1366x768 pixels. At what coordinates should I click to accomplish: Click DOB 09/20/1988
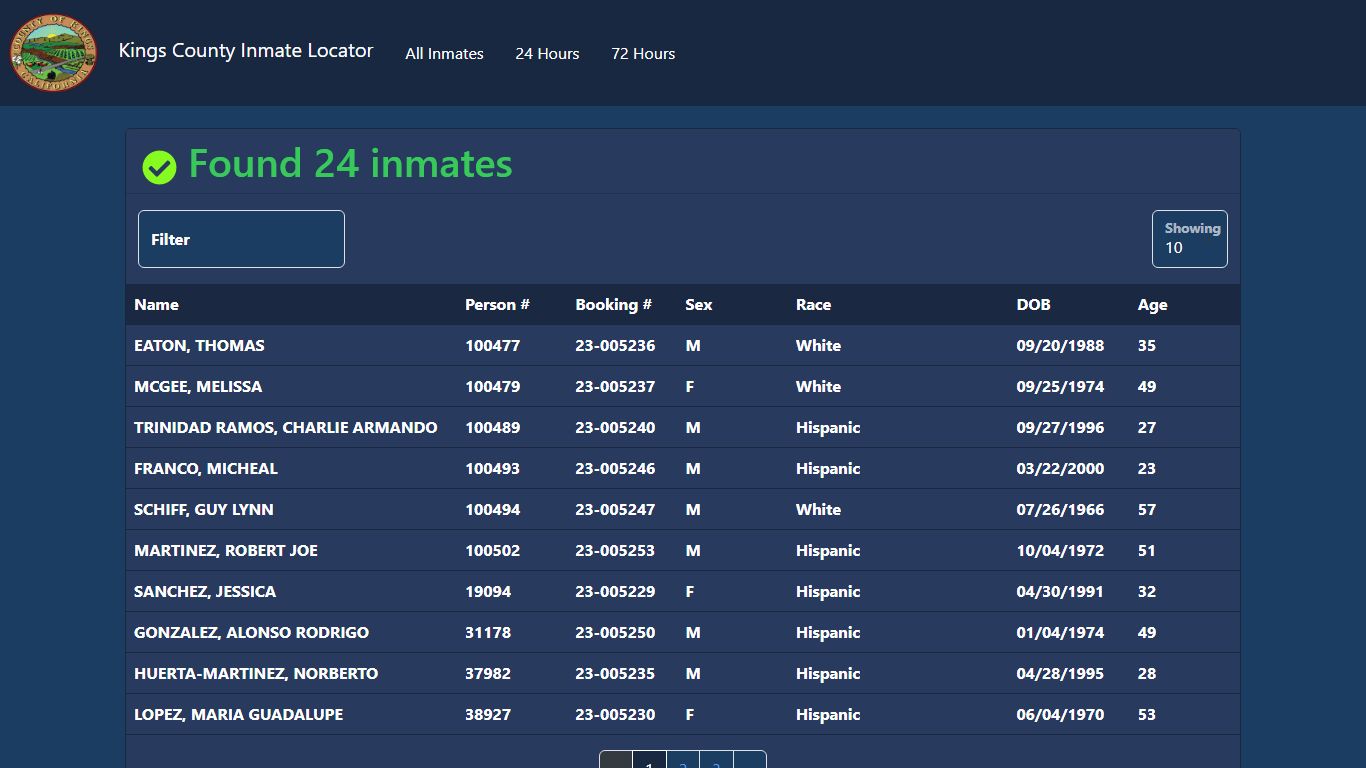click(x=1060, y=346)
